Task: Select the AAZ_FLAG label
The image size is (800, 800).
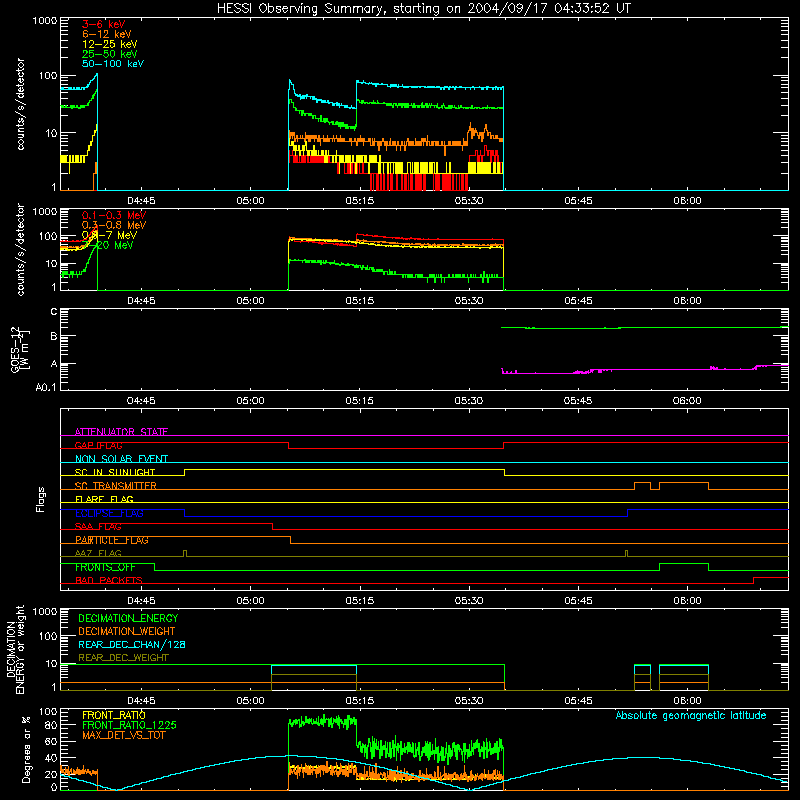Action: [x=98, y=553]
